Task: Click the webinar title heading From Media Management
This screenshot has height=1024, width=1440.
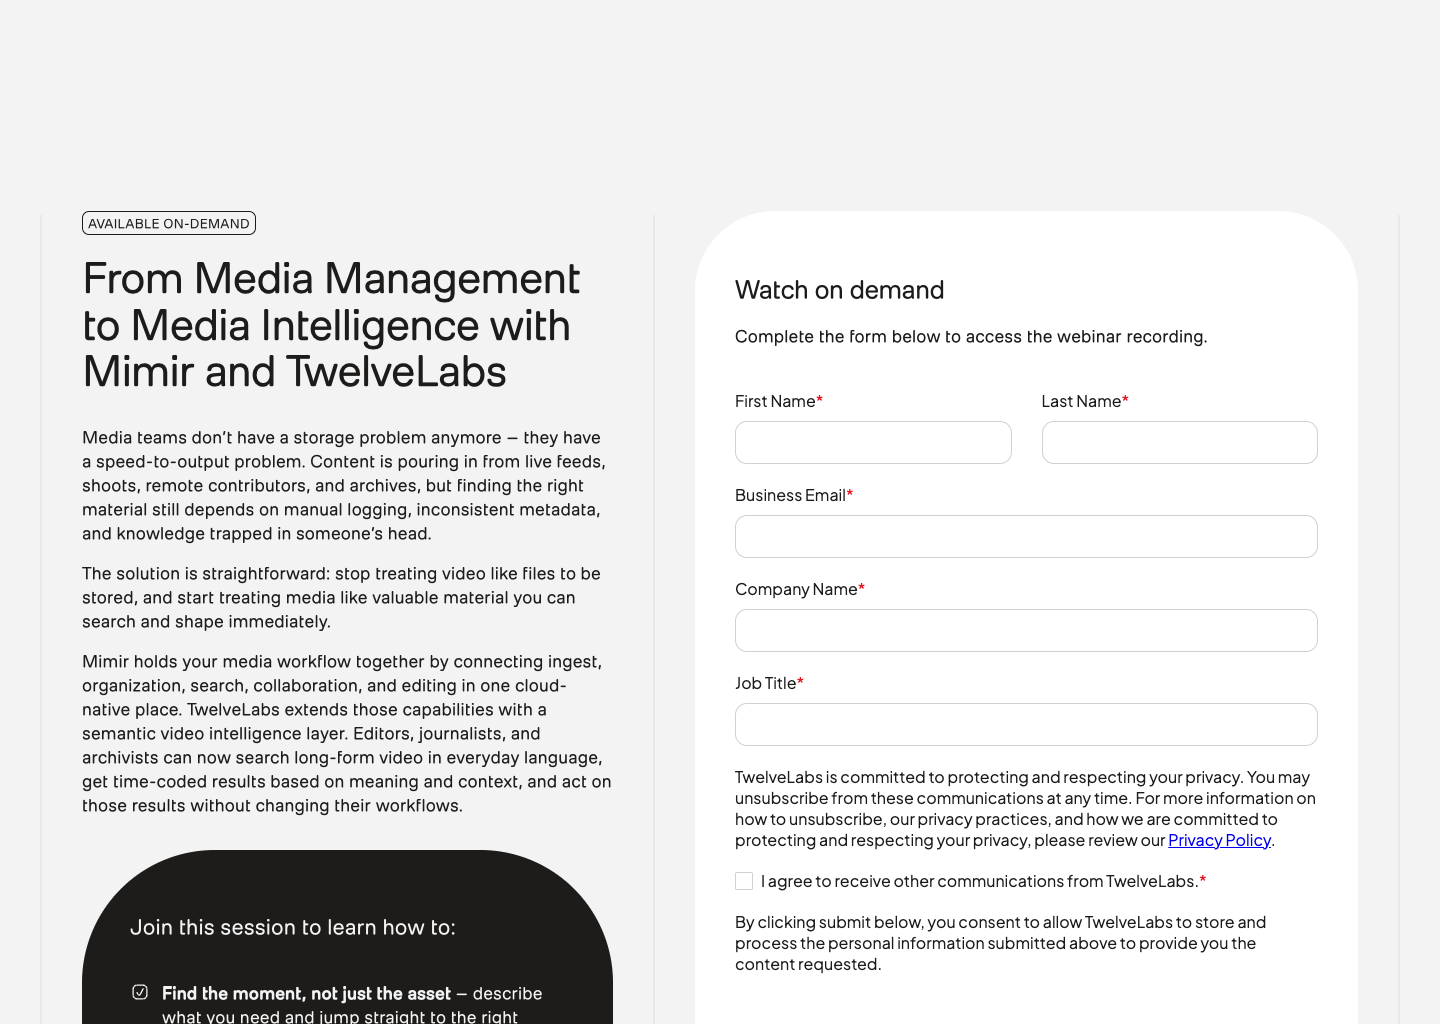Action: (331, 325)
